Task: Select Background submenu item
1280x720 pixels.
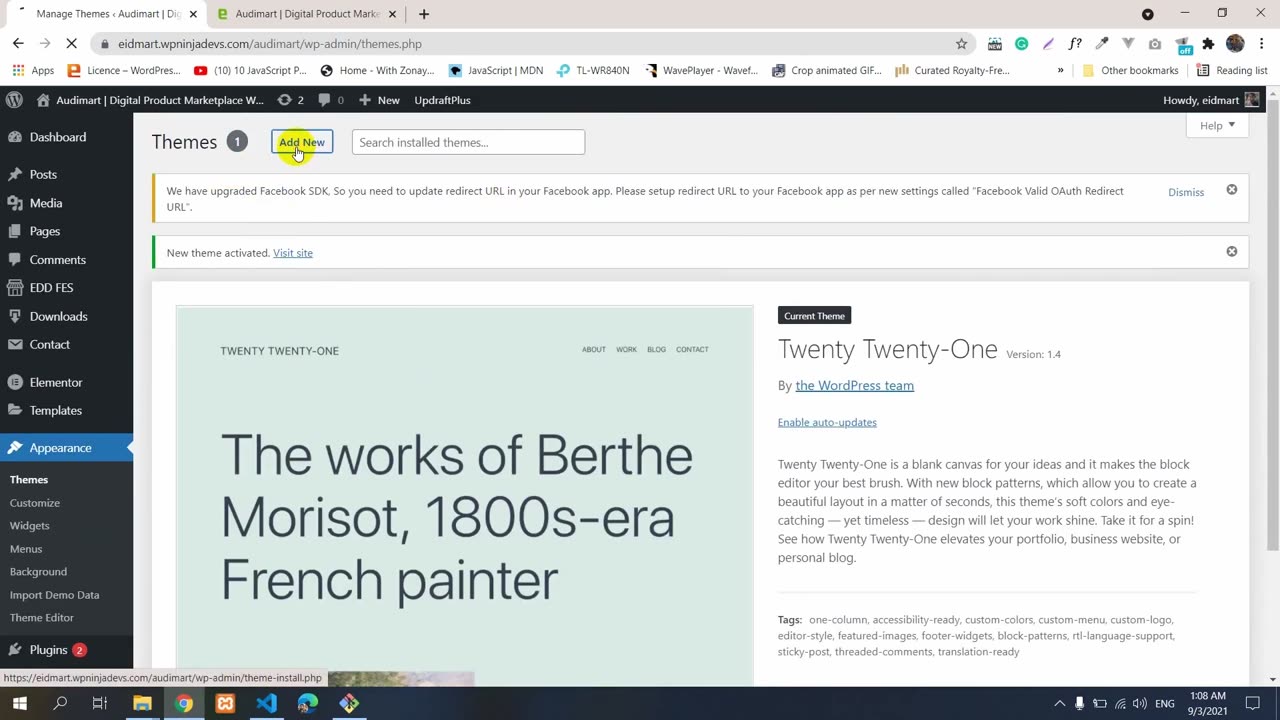Action: (x=38, y=572)
